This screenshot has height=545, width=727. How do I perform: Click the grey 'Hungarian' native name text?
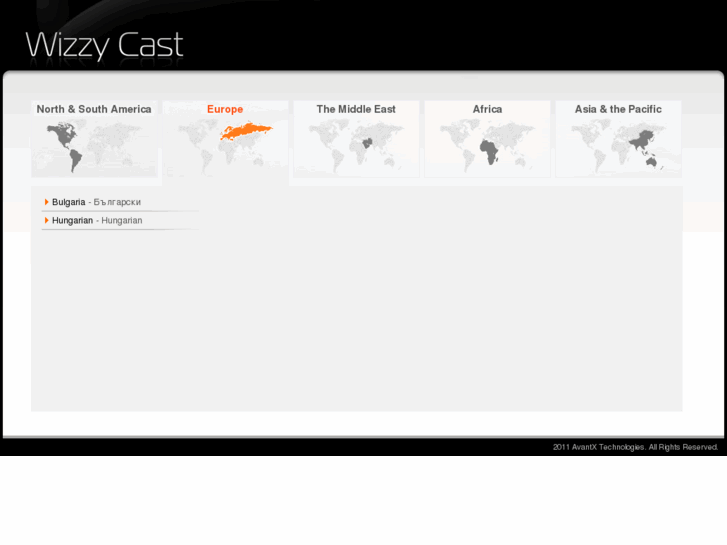click(x=122, y=220)
